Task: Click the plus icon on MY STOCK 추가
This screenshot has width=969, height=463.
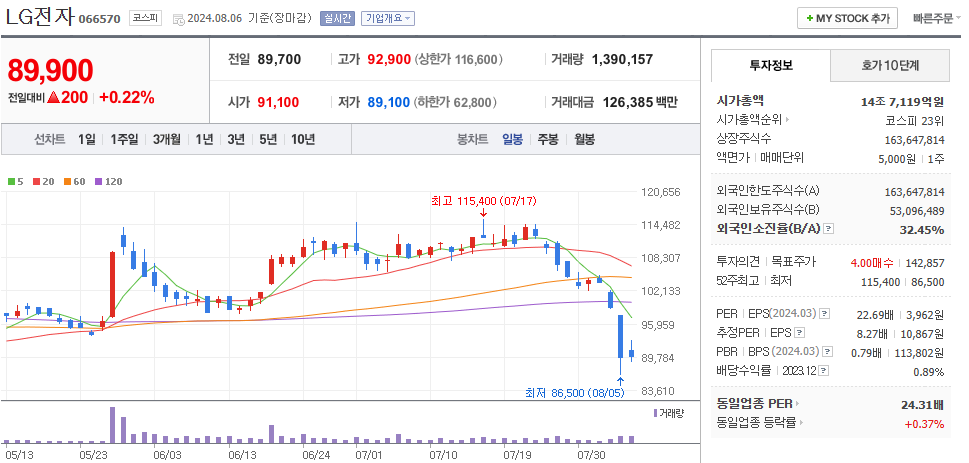Action: click(x=809, y=19)
